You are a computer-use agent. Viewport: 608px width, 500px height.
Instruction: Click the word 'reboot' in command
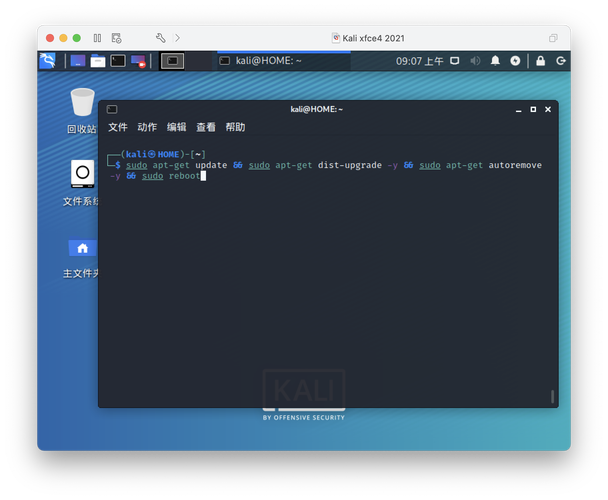pyautogui.click(x=185, y=176)
